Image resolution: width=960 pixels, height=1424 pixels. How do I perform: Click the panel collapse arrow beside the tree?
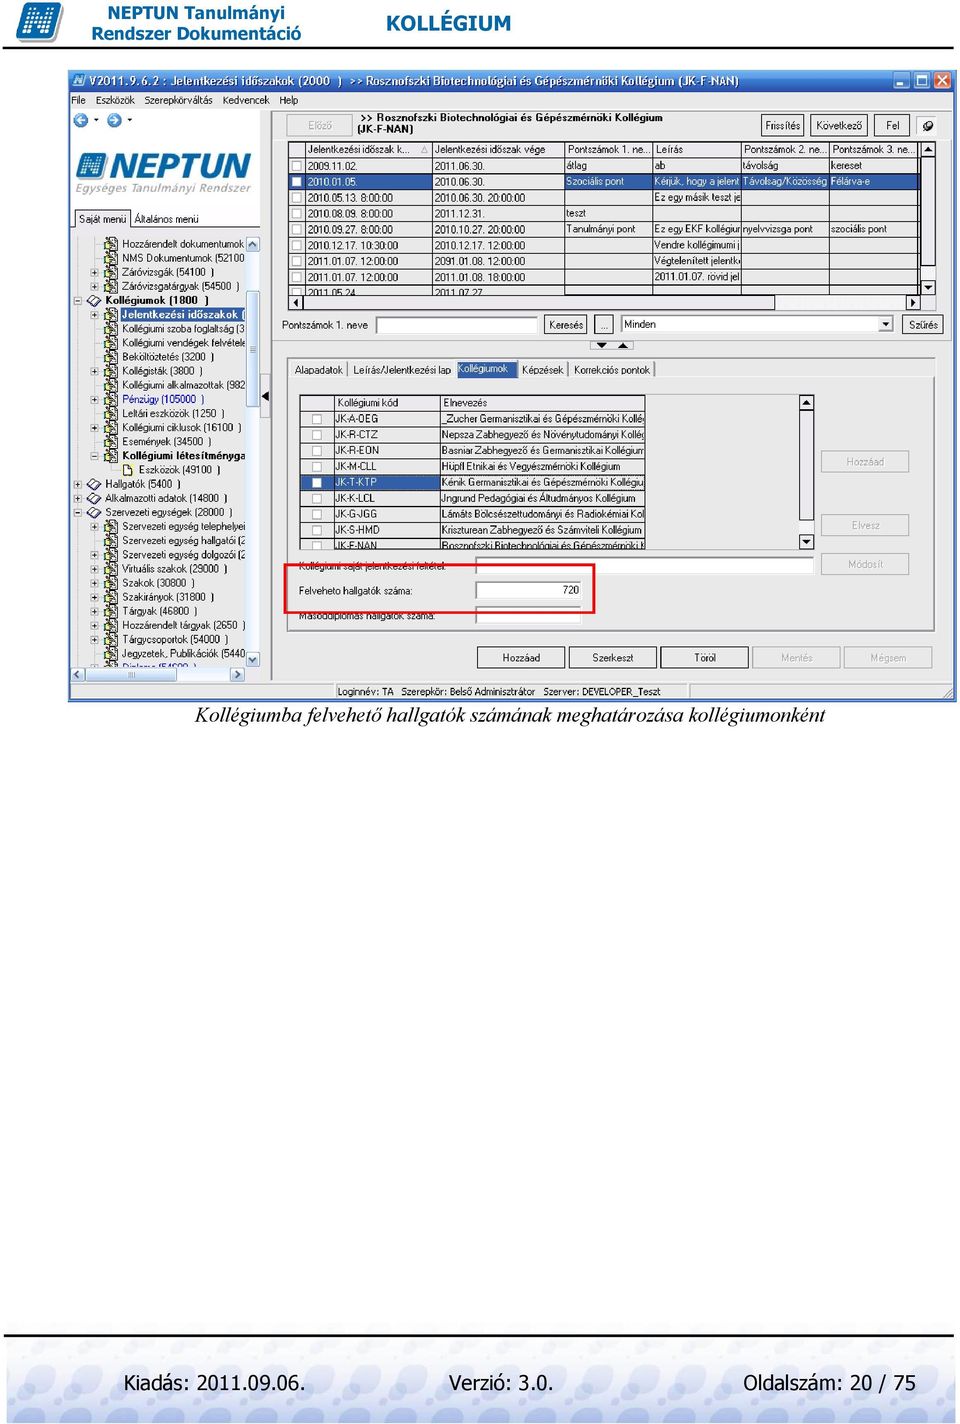point(265,397)
